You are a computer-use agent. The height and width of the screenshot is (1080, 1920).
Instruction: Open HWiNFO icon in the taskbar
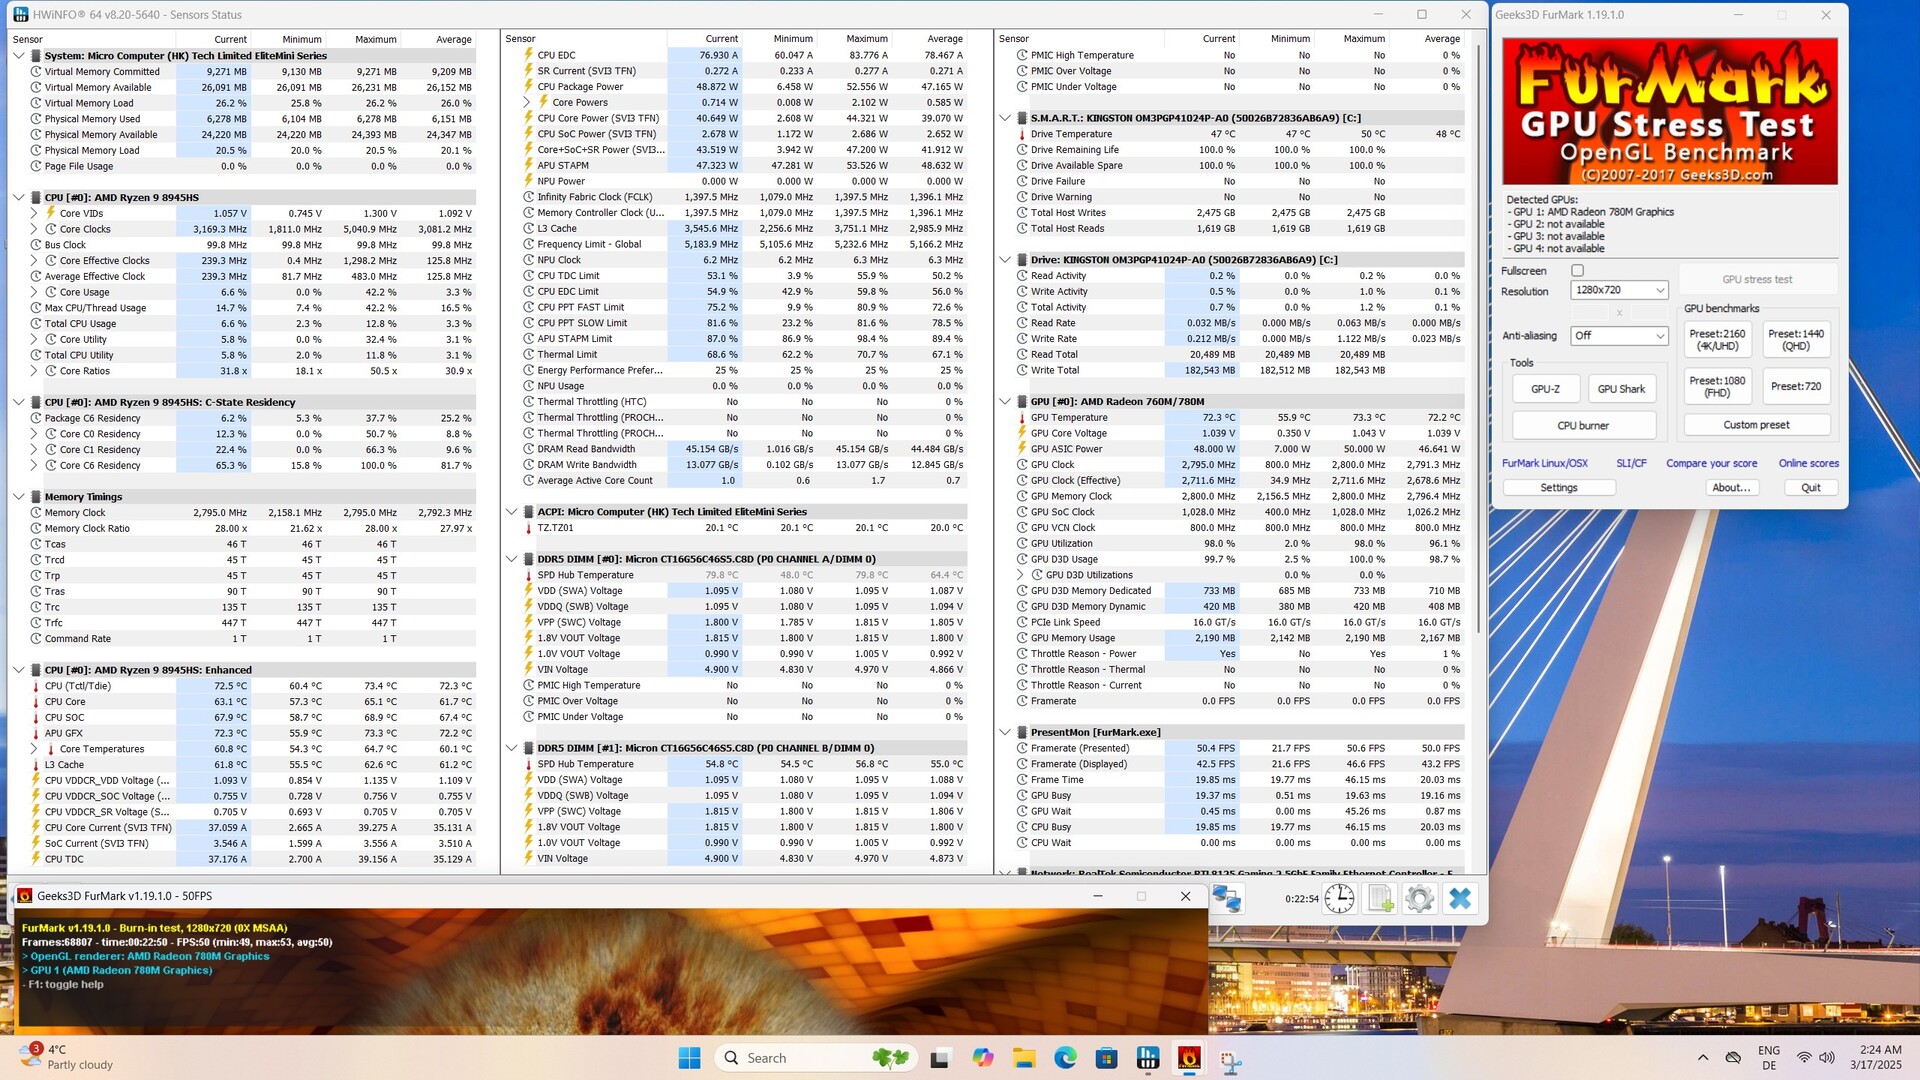click(1148, 1058)
